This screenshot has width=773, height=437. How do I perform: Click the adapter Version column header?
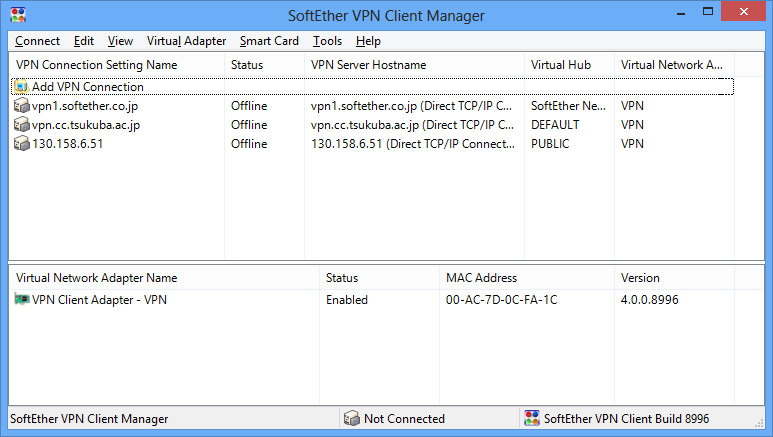point(640,278)
